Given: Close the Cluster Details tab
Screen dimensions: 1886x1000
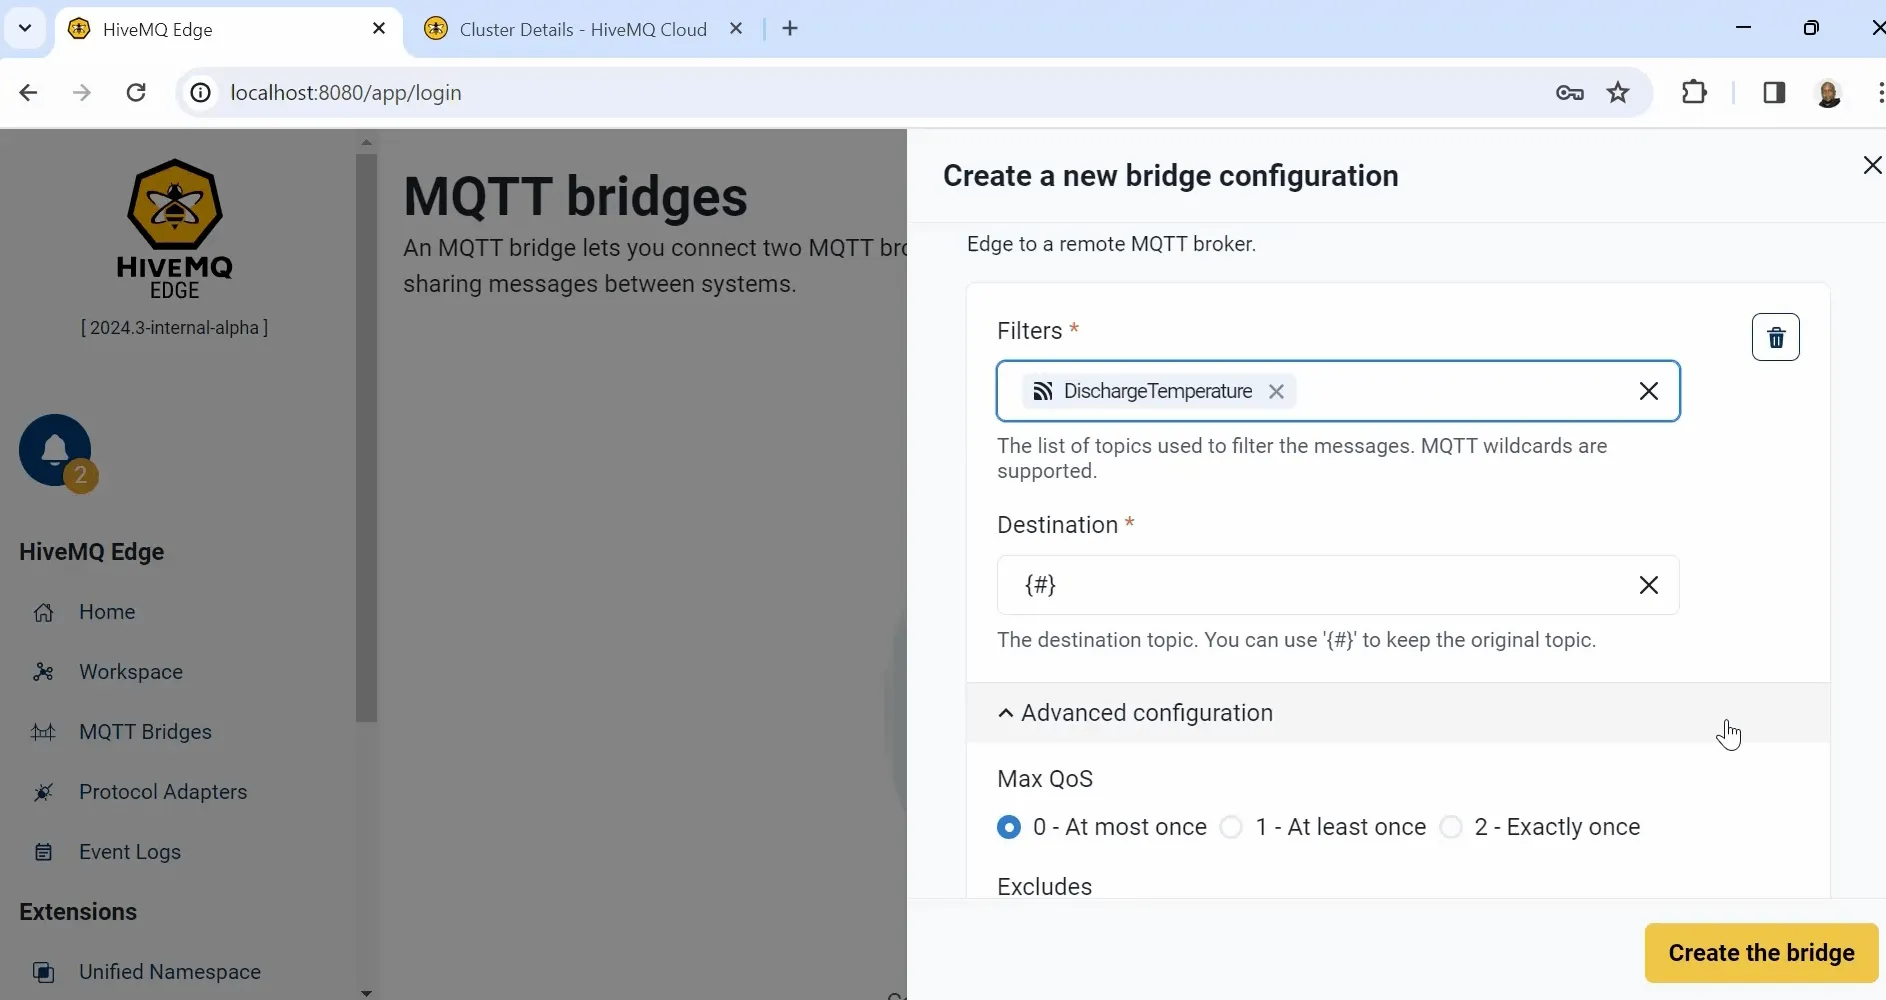Looking at the screenshot, I should coord(736,29).
